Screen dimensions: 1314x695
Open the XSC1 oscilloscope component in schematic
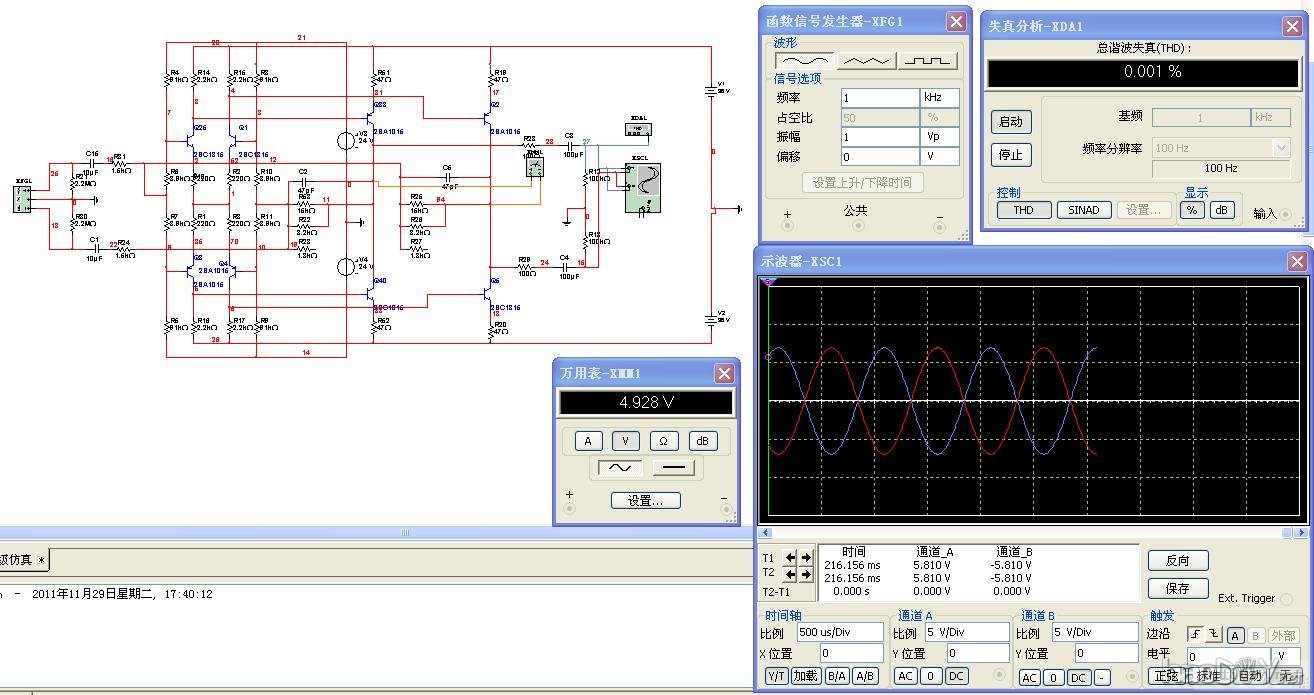pyautogui.click(x=644, y=189)
